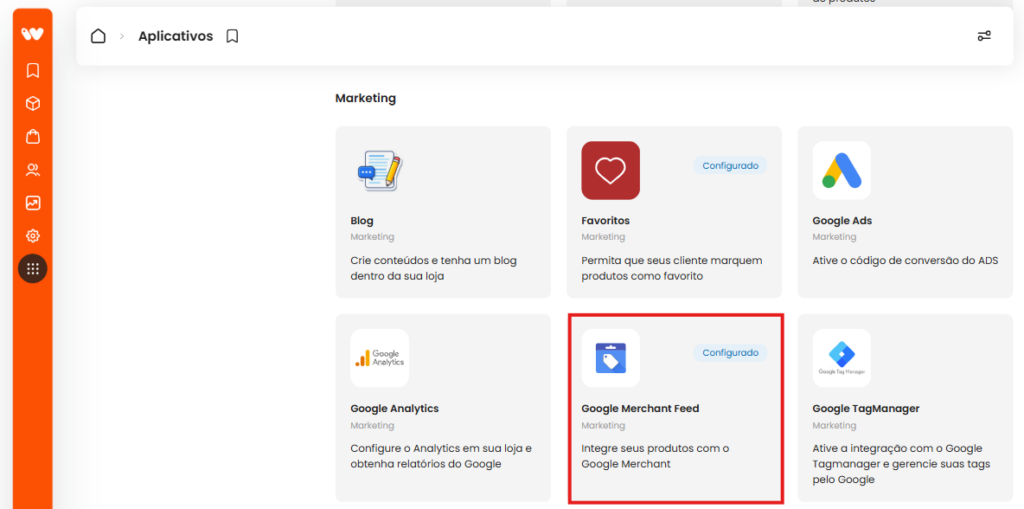Go to home via the breadcrumb house icon
Viewport: 1024px width, 509px height.
tap(98, 36)
